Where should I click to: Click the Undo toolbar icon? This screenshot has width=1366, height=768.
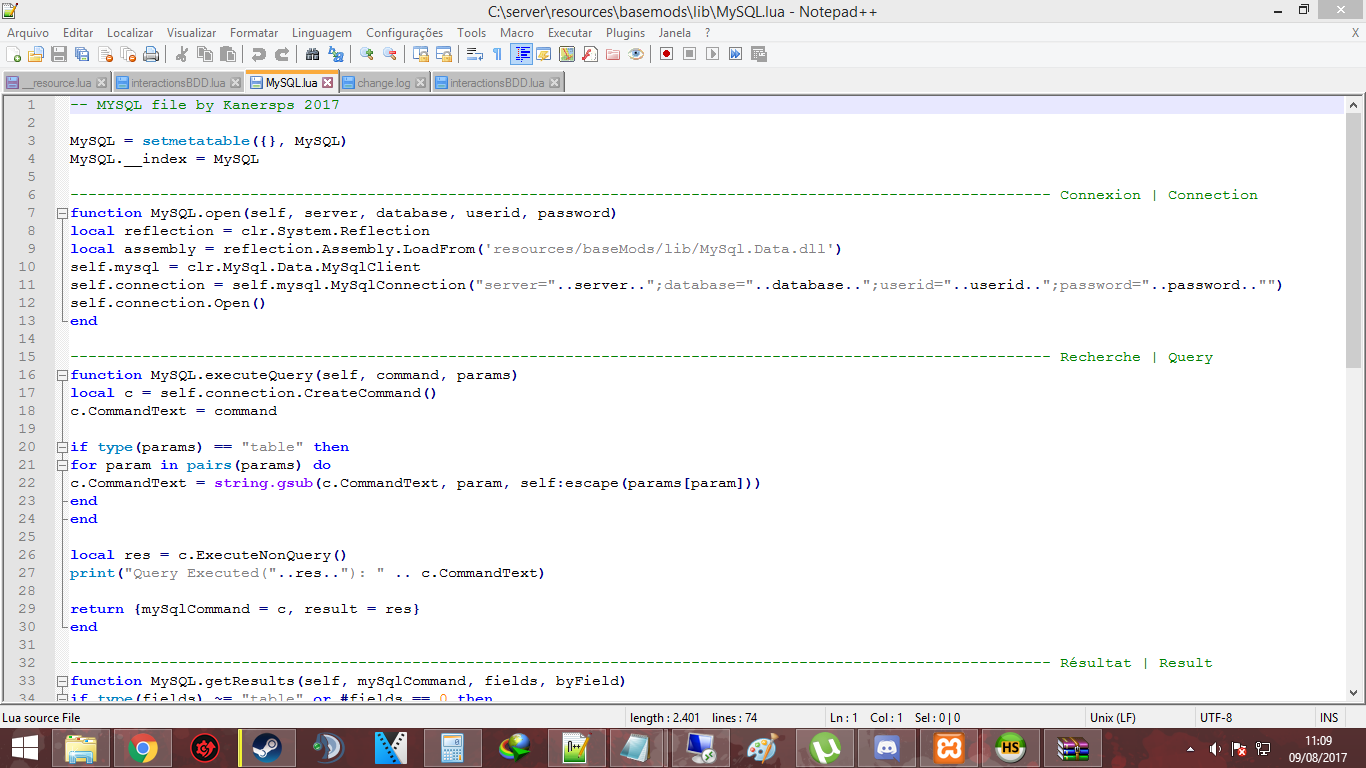pyautogui.click(x=258, y=54)
